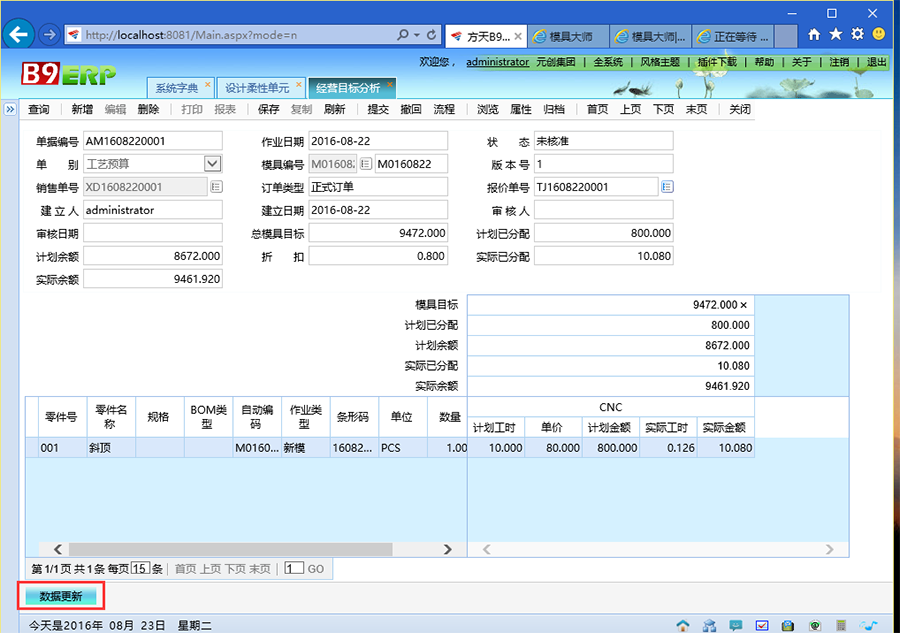900x633 pixels.
Task: Open lookup icon beside 报价单号 field
Action: click(667, 187)
